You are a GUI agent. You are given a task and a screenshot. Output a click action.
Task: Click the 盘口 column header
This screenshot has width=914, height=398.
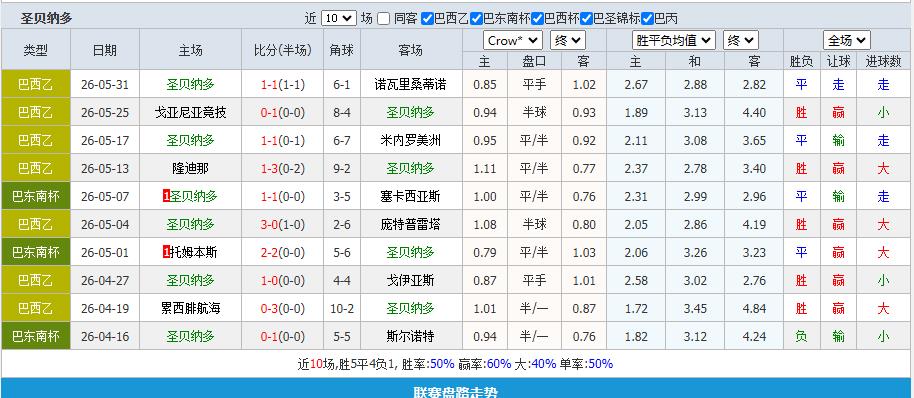(535, 61)
